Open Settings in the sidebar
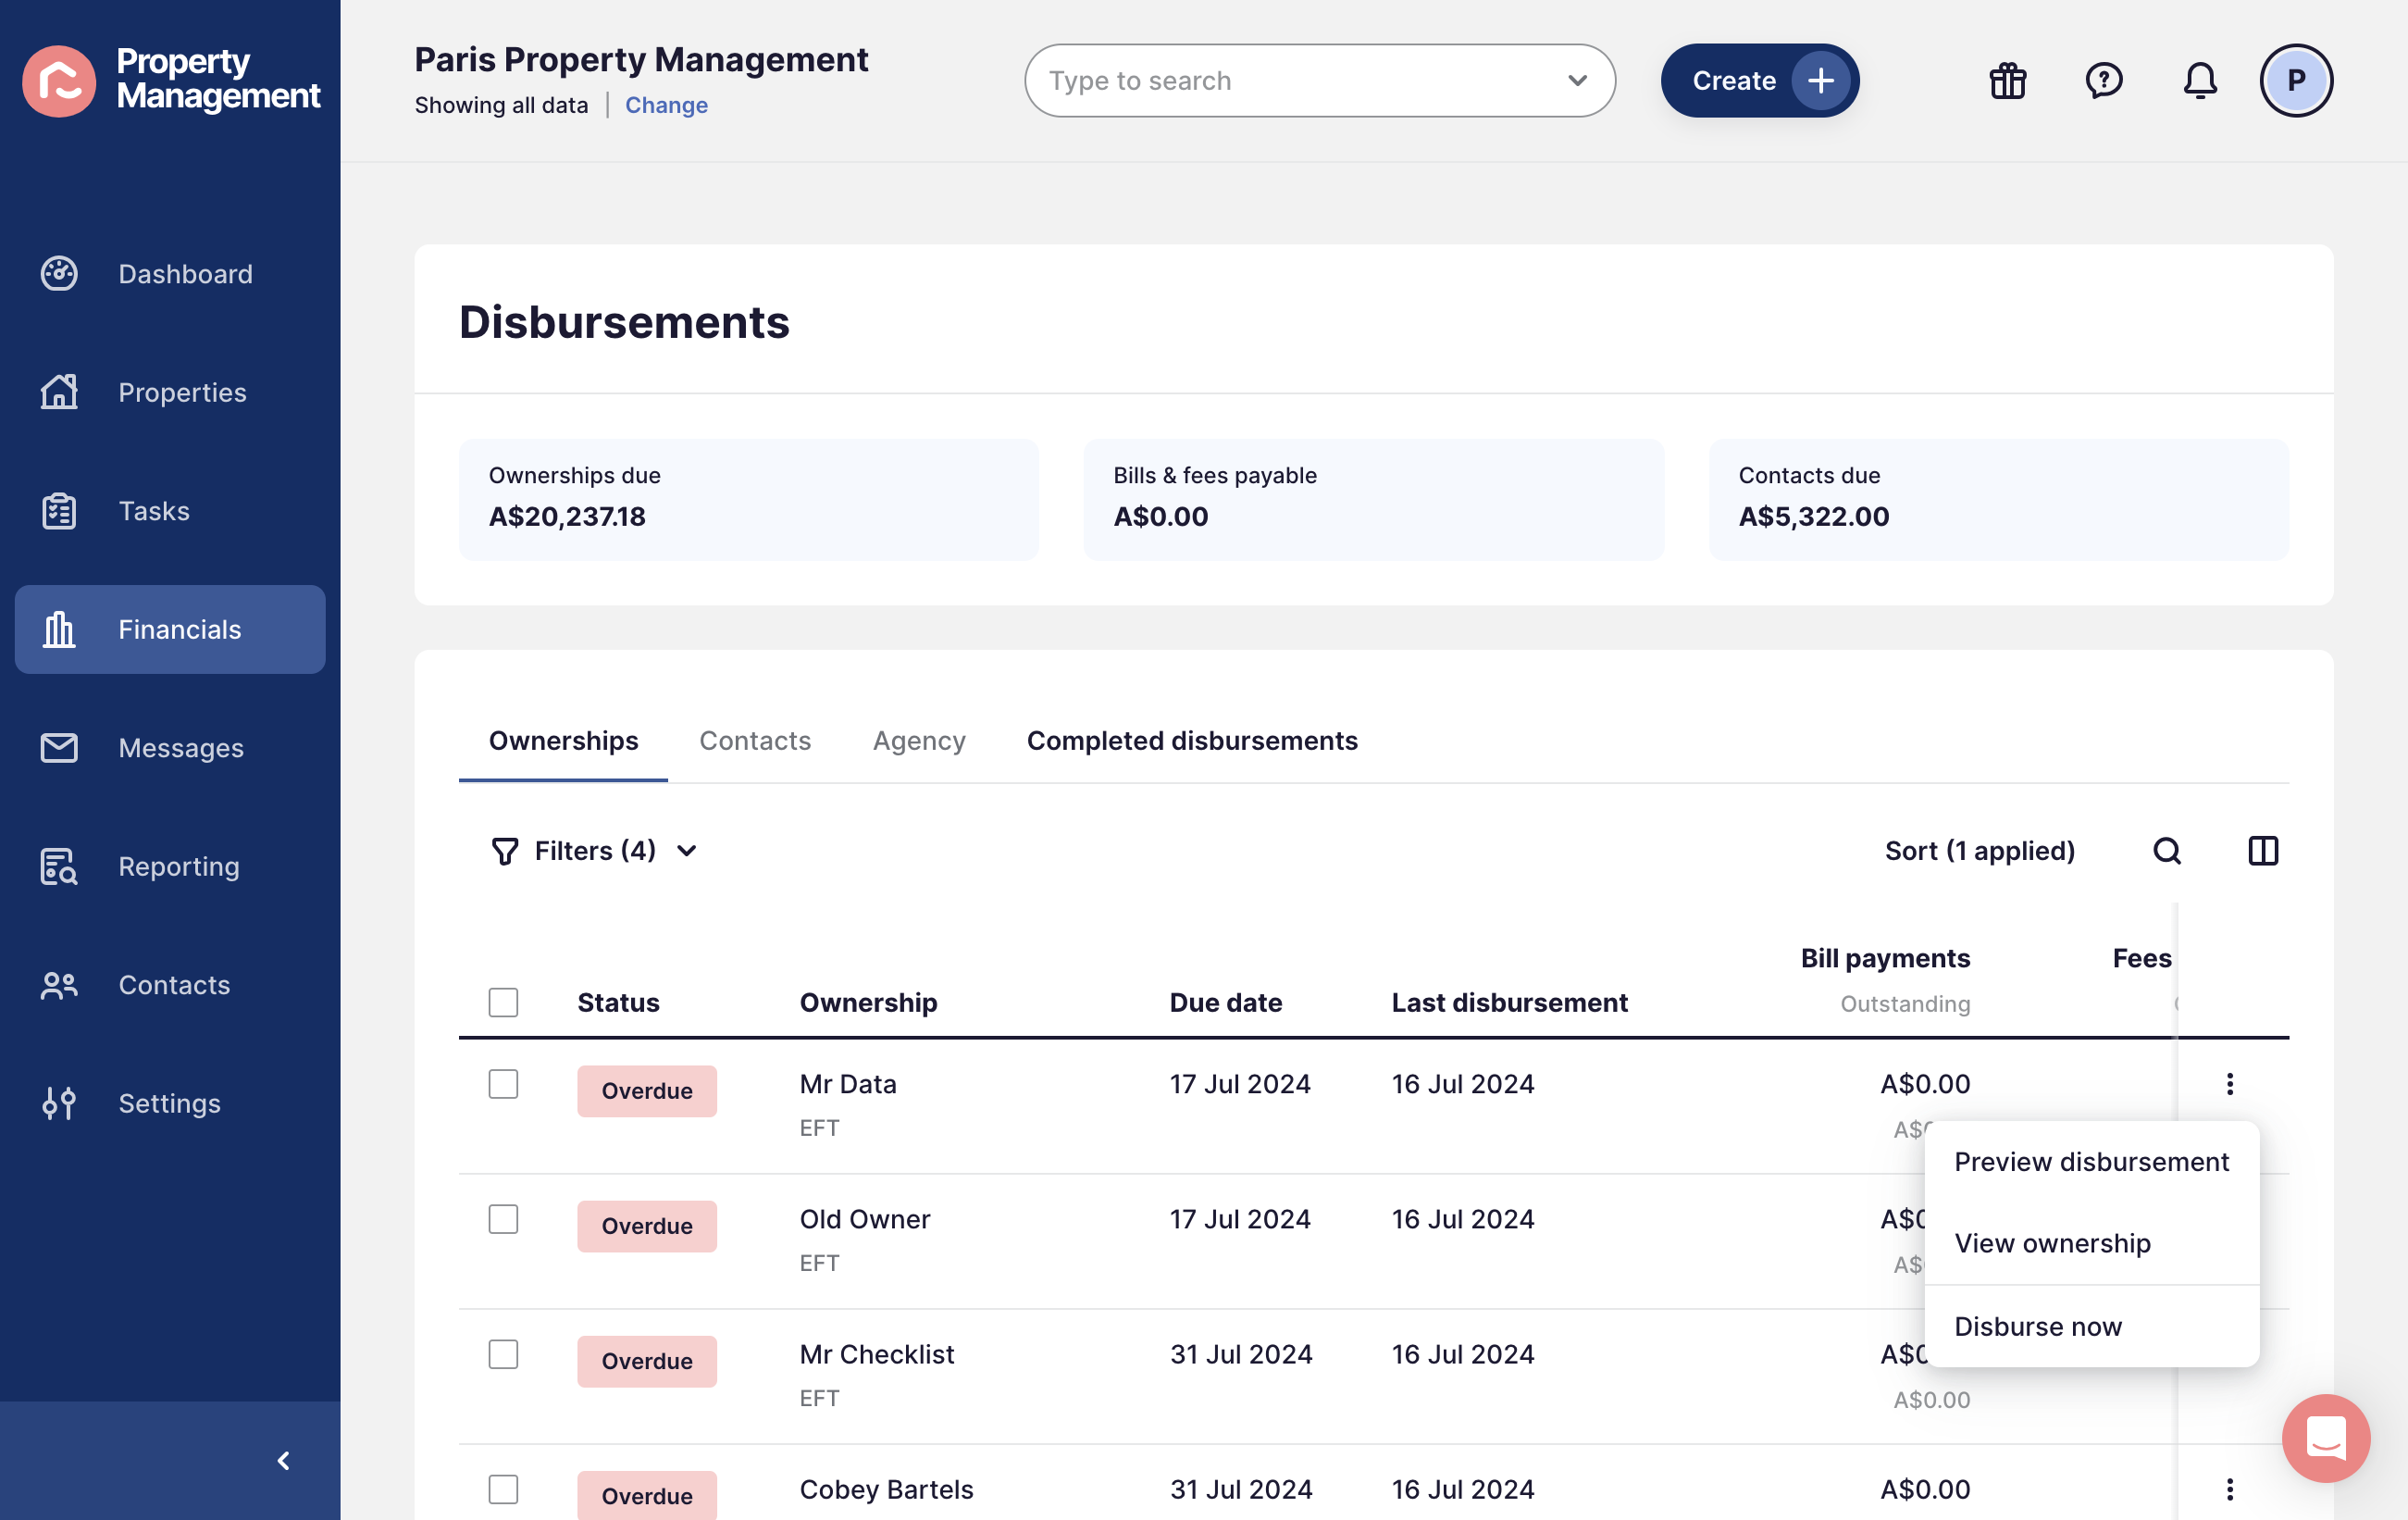This screenshot has height=1520, width=2408. 170,1103
